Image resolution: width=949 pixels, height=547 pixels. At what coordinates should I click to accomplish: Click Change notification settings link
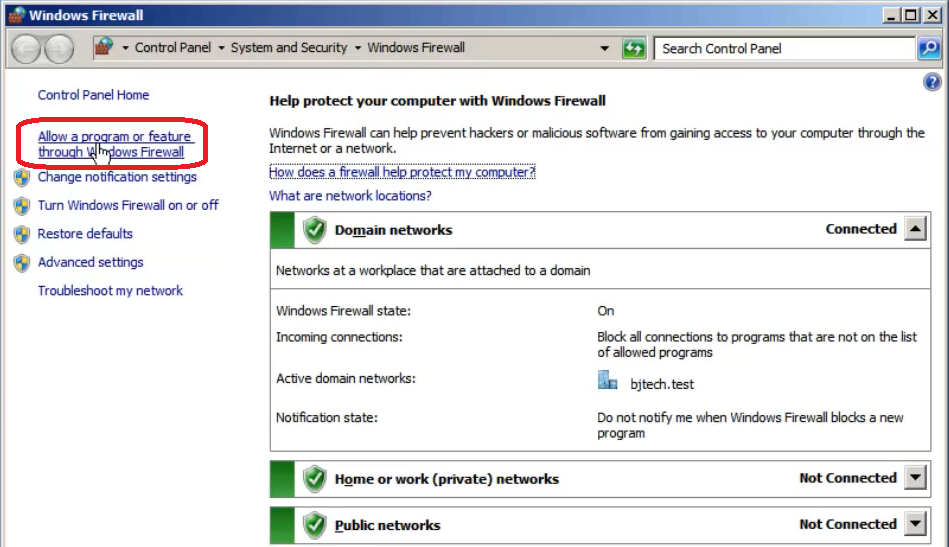(117, 177)
